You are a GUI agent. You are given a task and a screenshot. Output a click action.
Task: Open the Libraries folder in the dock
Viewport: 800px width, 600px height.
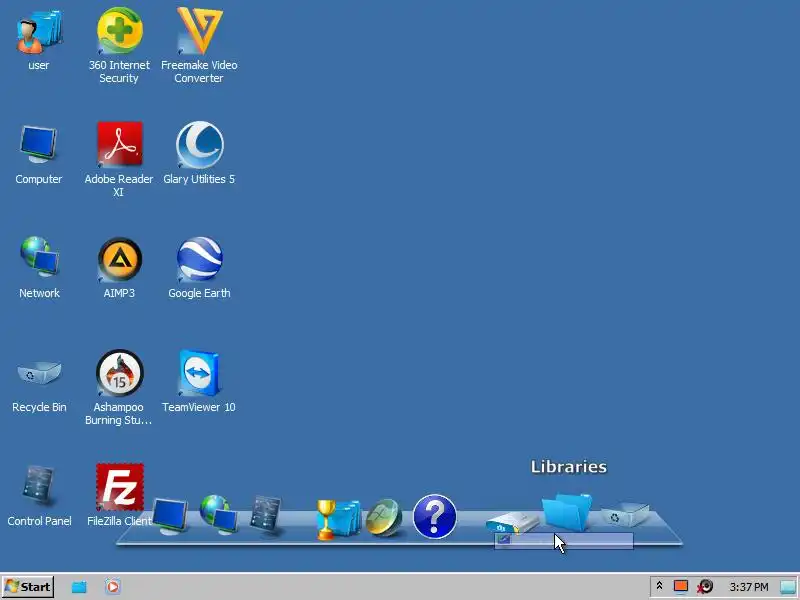(567, 512)
